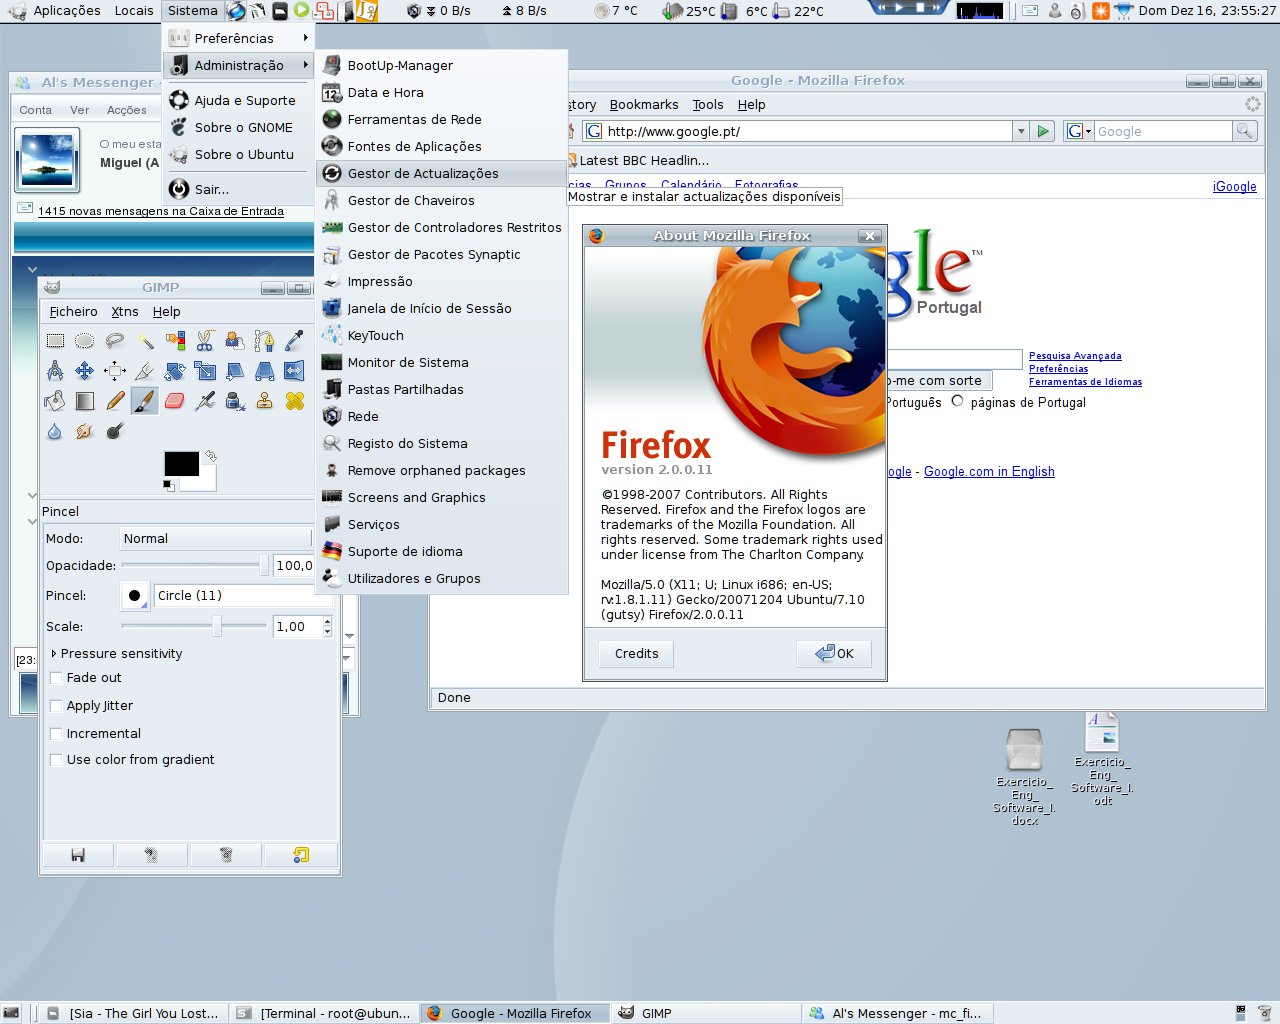The image size is (1280, 1024).
Task: Open the brush Mode dropdown showing Normal
Action: 217,538
